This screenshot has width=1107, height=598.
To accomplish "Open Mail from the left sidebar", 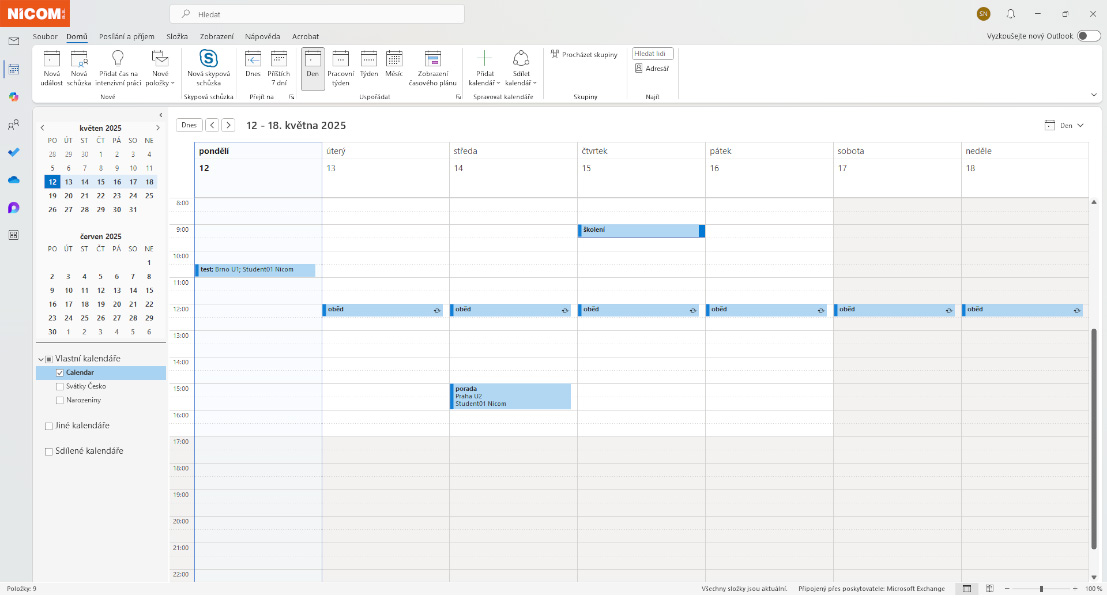I will pos(14,41).
